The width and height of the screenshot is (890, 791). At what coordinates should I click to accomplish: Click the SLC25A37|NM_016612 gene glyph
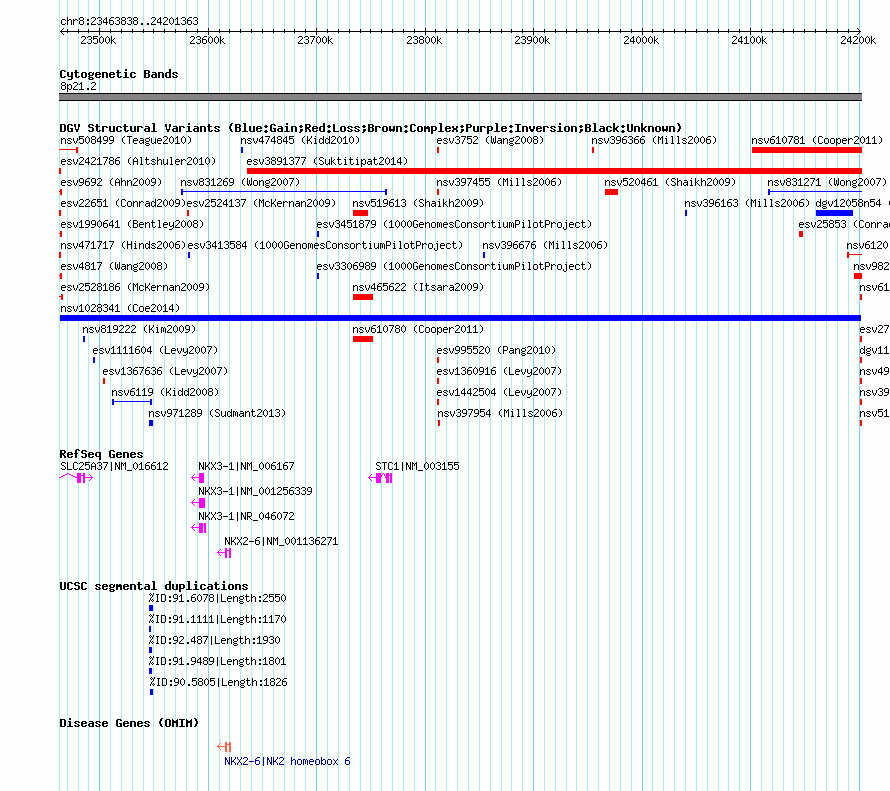(76, 478)
